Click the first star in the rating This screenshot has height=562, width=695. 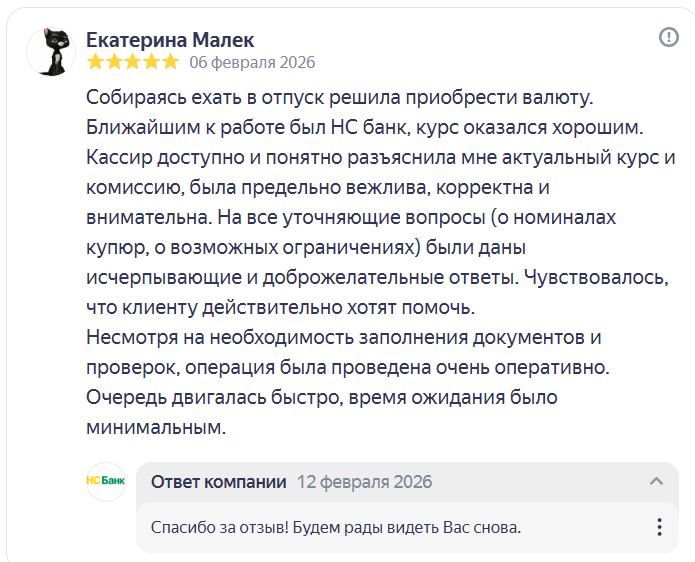(x=96, y=62)
